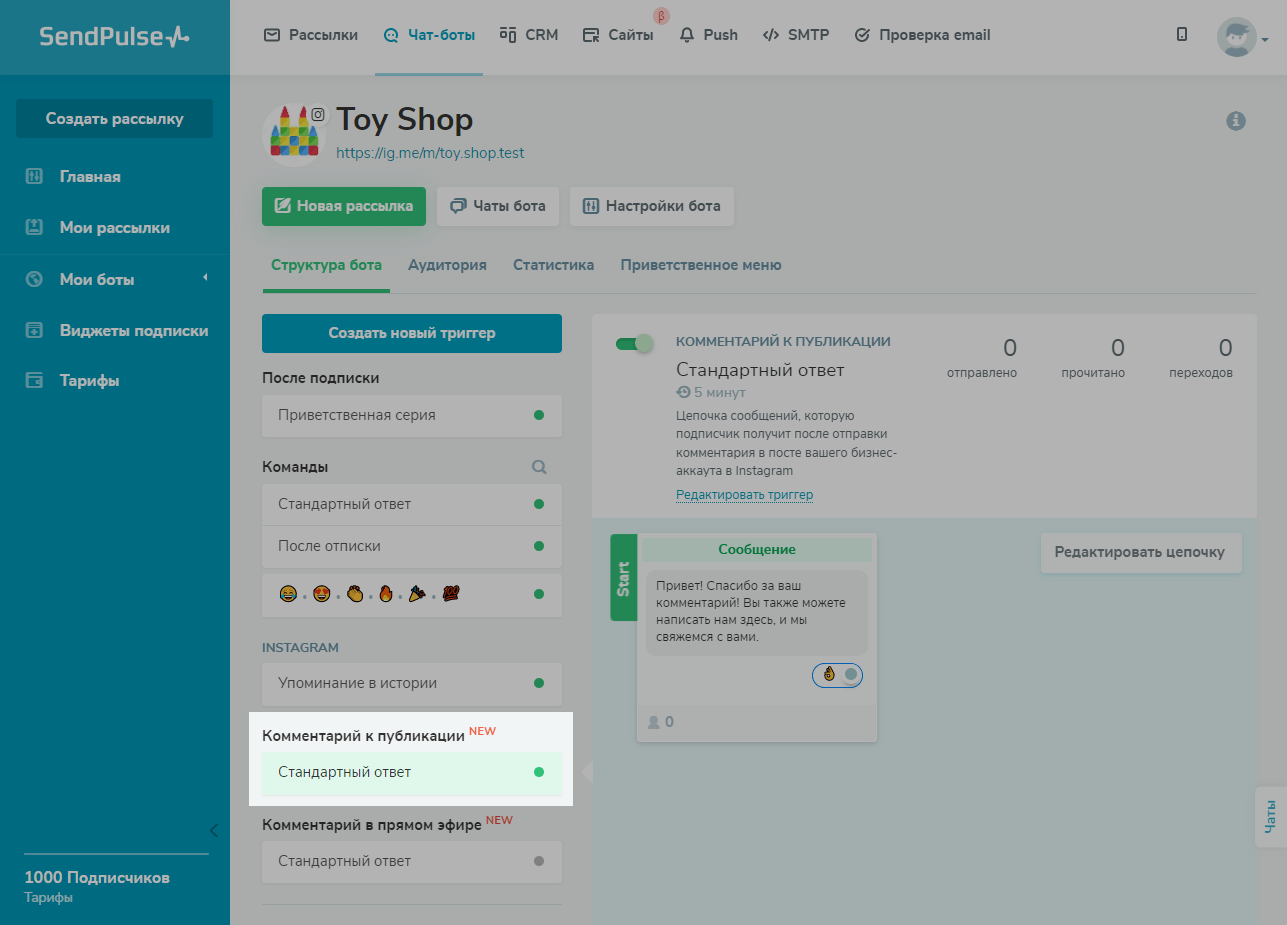Viewport: 1287px width, 925px height.
Task: Open Виджеты подписки in the sidebar
Action: pos(133,330)
